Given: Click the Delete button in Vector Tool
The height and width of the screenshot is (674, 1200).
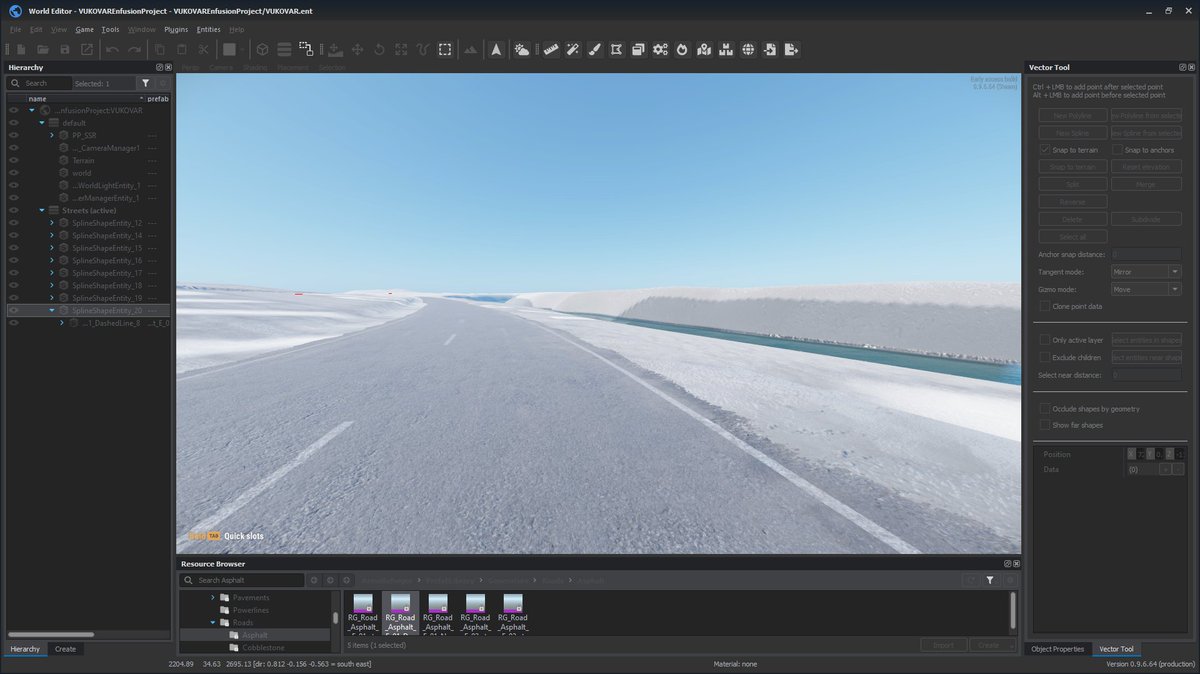Looking at the screenshot, I should 1072,219.
